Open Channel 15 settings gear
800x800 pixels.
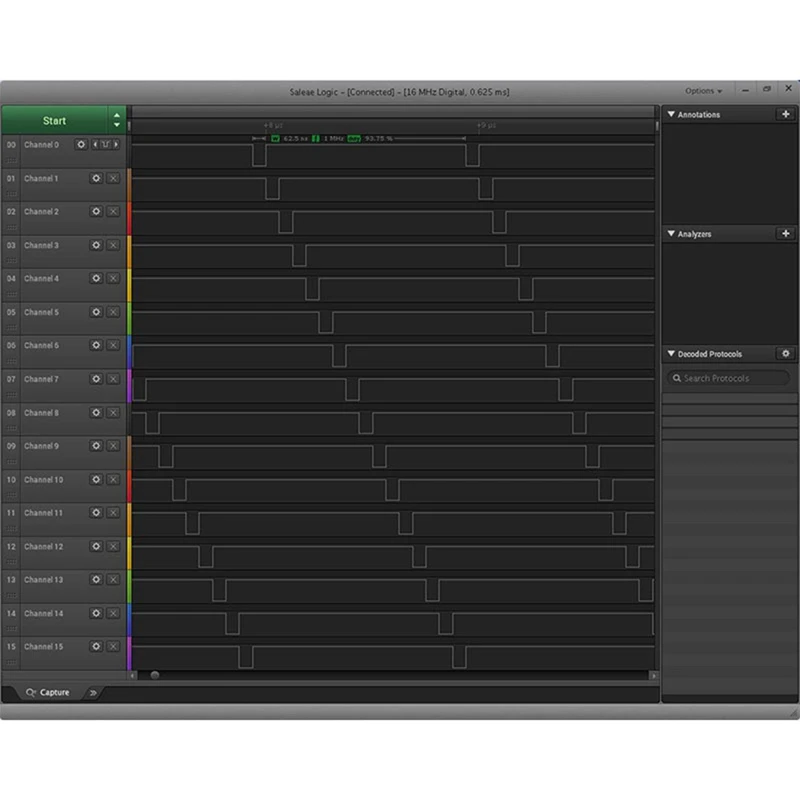(96, 646)
